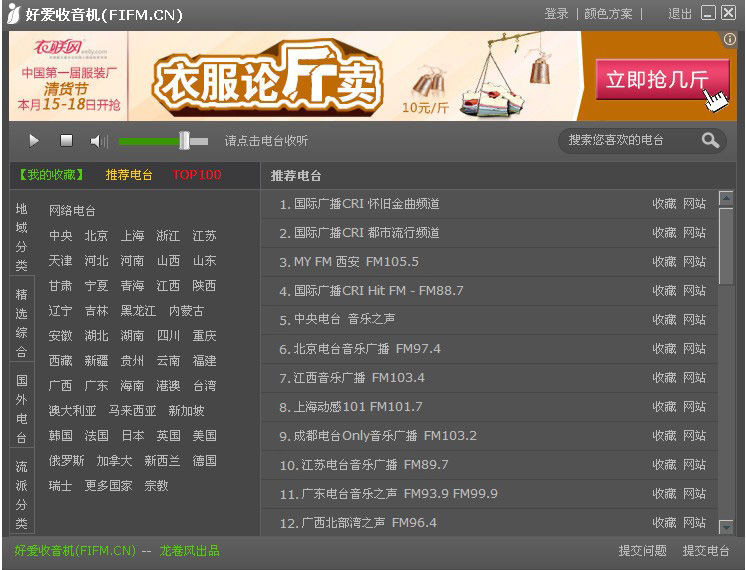Switch to the TOP100 tab
This screenshot has height=570, width=746.
click(196, 175)
